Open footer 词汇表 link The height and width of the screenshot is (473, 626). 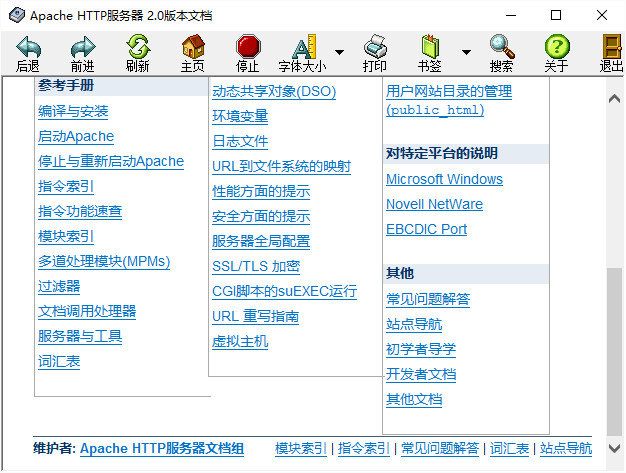coord(509,449)
